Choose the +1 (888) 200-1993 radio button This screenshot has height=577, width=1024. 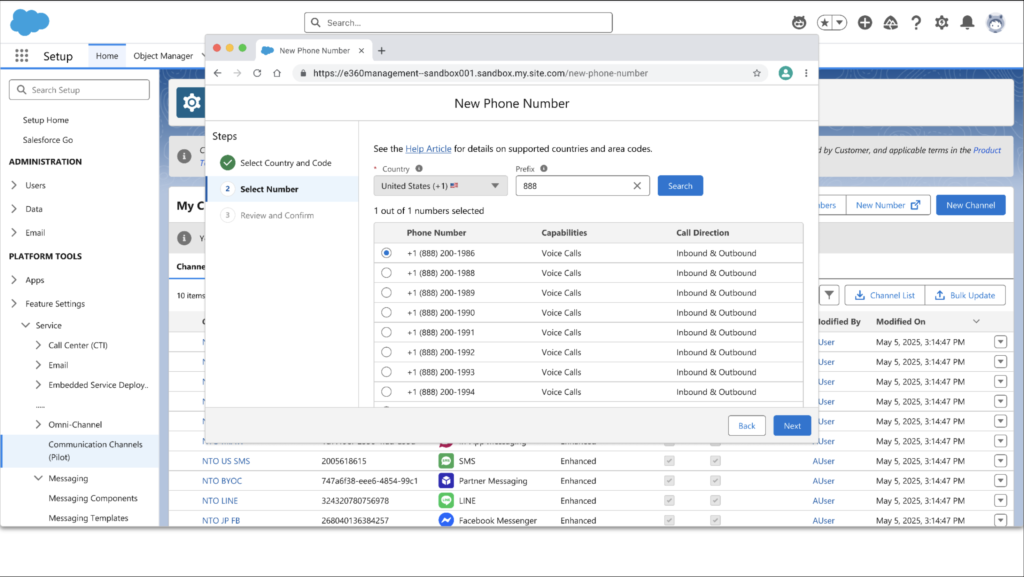click(x=387, y=372)
